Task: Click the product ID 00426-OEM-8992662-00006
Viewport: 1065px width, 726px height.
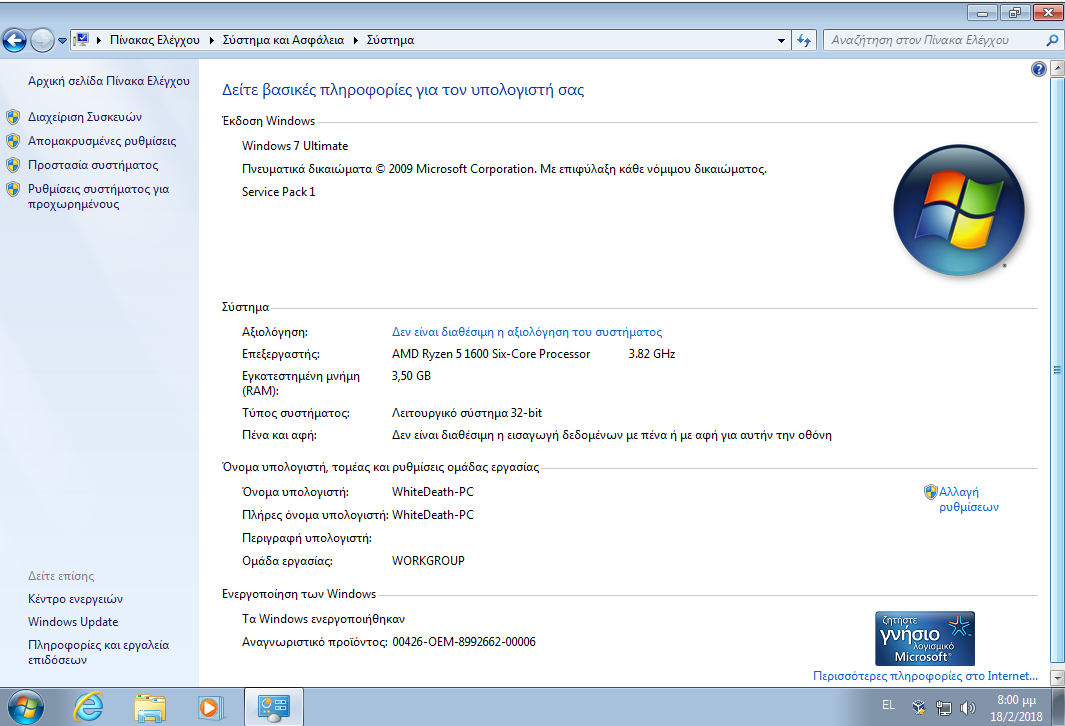Action: [x=464, y=642]
